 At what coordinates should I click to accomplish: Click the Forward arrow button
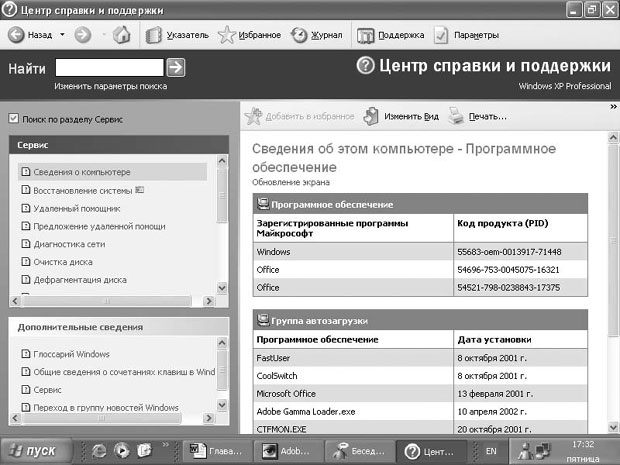83,35
